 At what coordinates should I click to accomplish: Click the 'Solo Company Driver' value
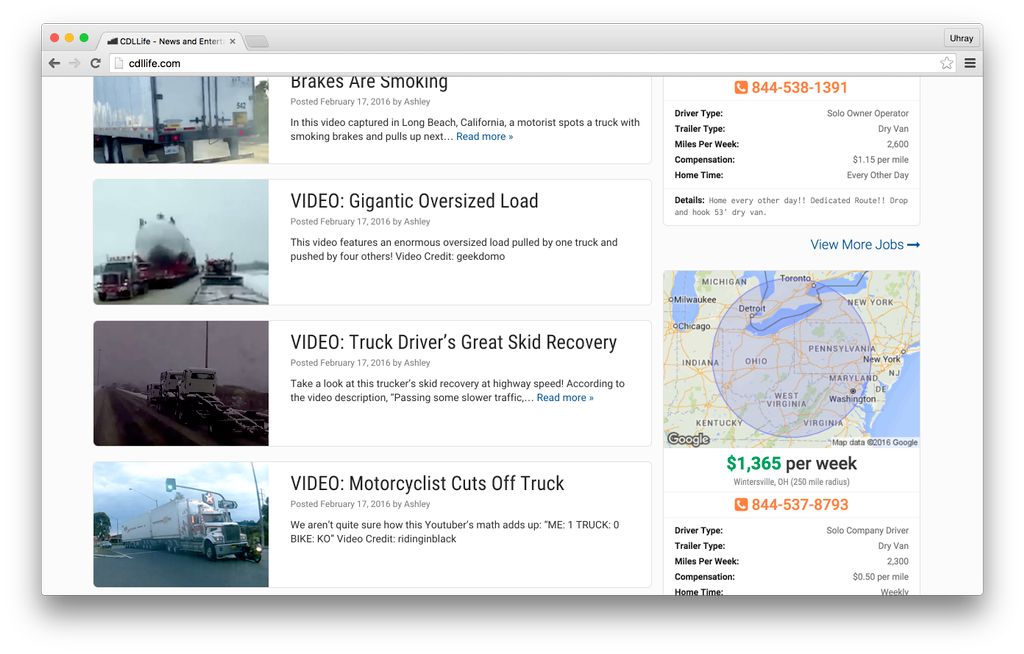867,531
